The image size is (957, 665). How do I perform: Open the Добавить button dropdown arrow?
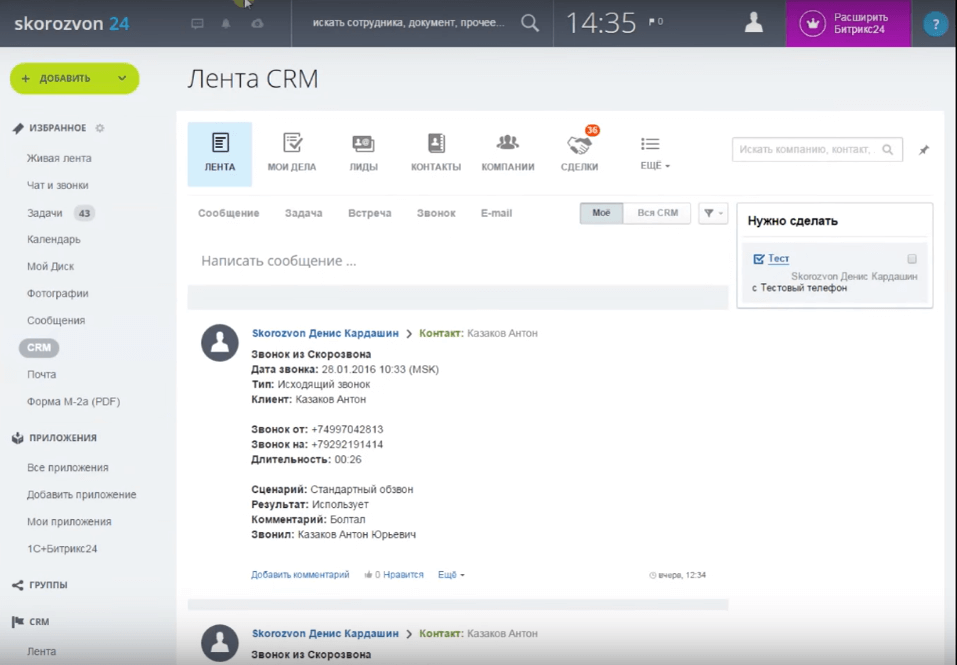pyautogui.click(x=122, y=78)
